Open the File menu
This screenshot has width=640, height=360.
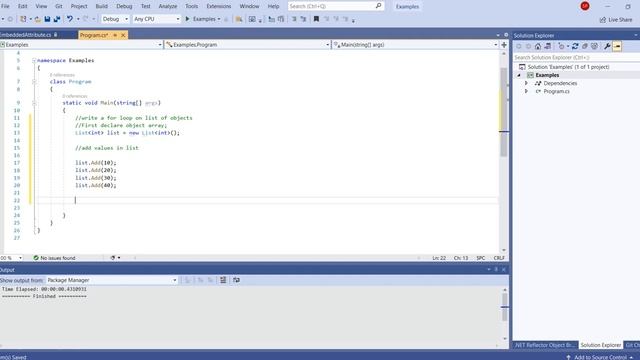coord(5,6)
